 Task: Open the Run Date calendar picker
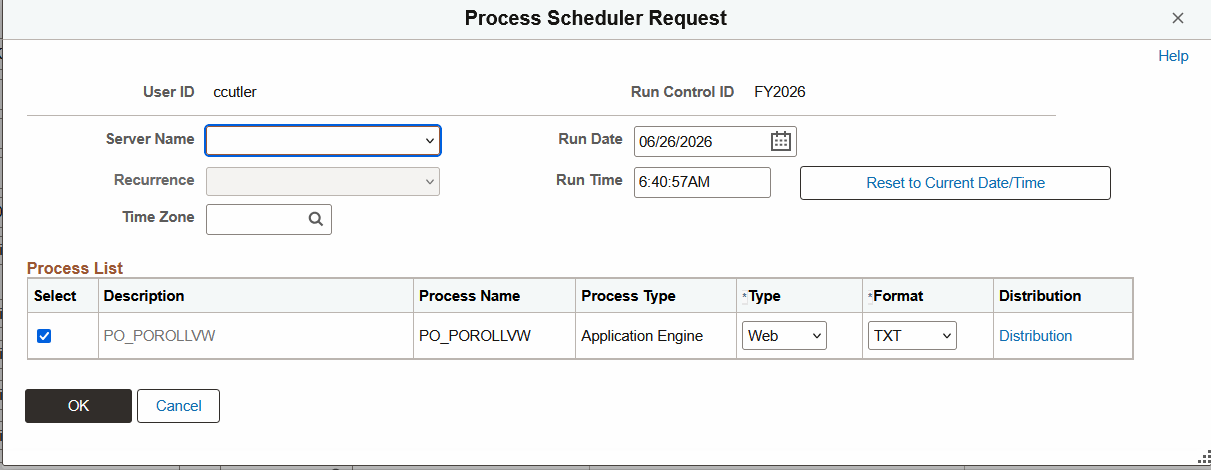[781, 141]
